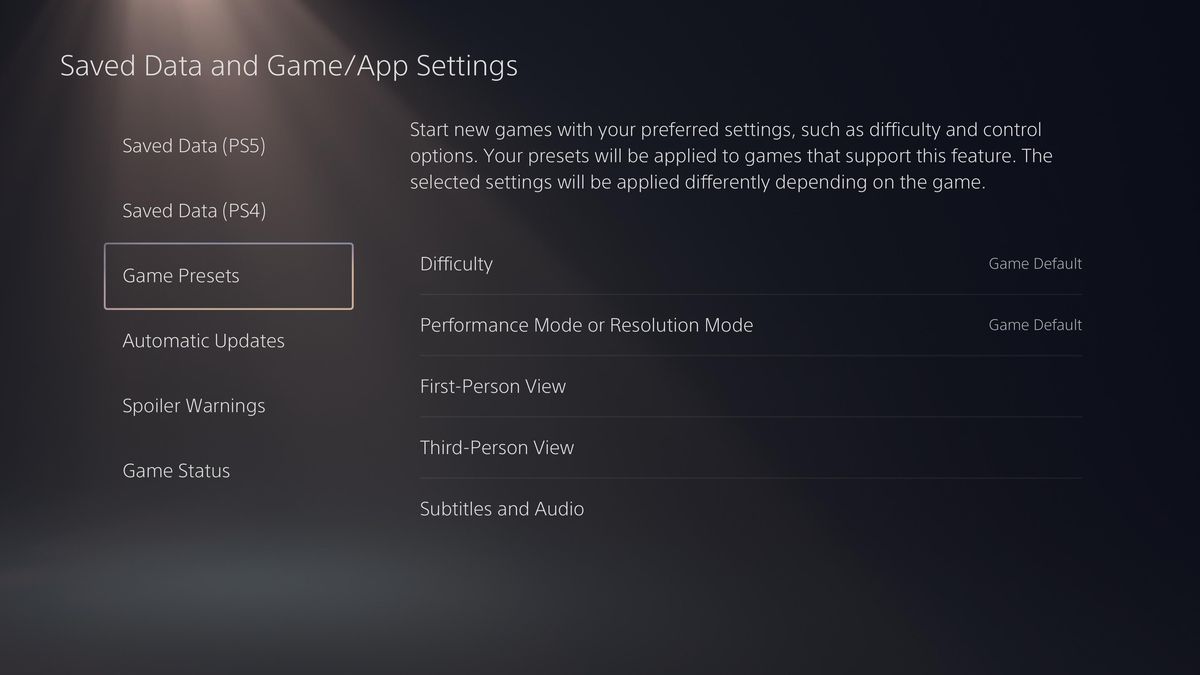Viewport: 1200px width, 675px height.
Task: Open the Difficulty preset option
Action: tap(751, 264)
